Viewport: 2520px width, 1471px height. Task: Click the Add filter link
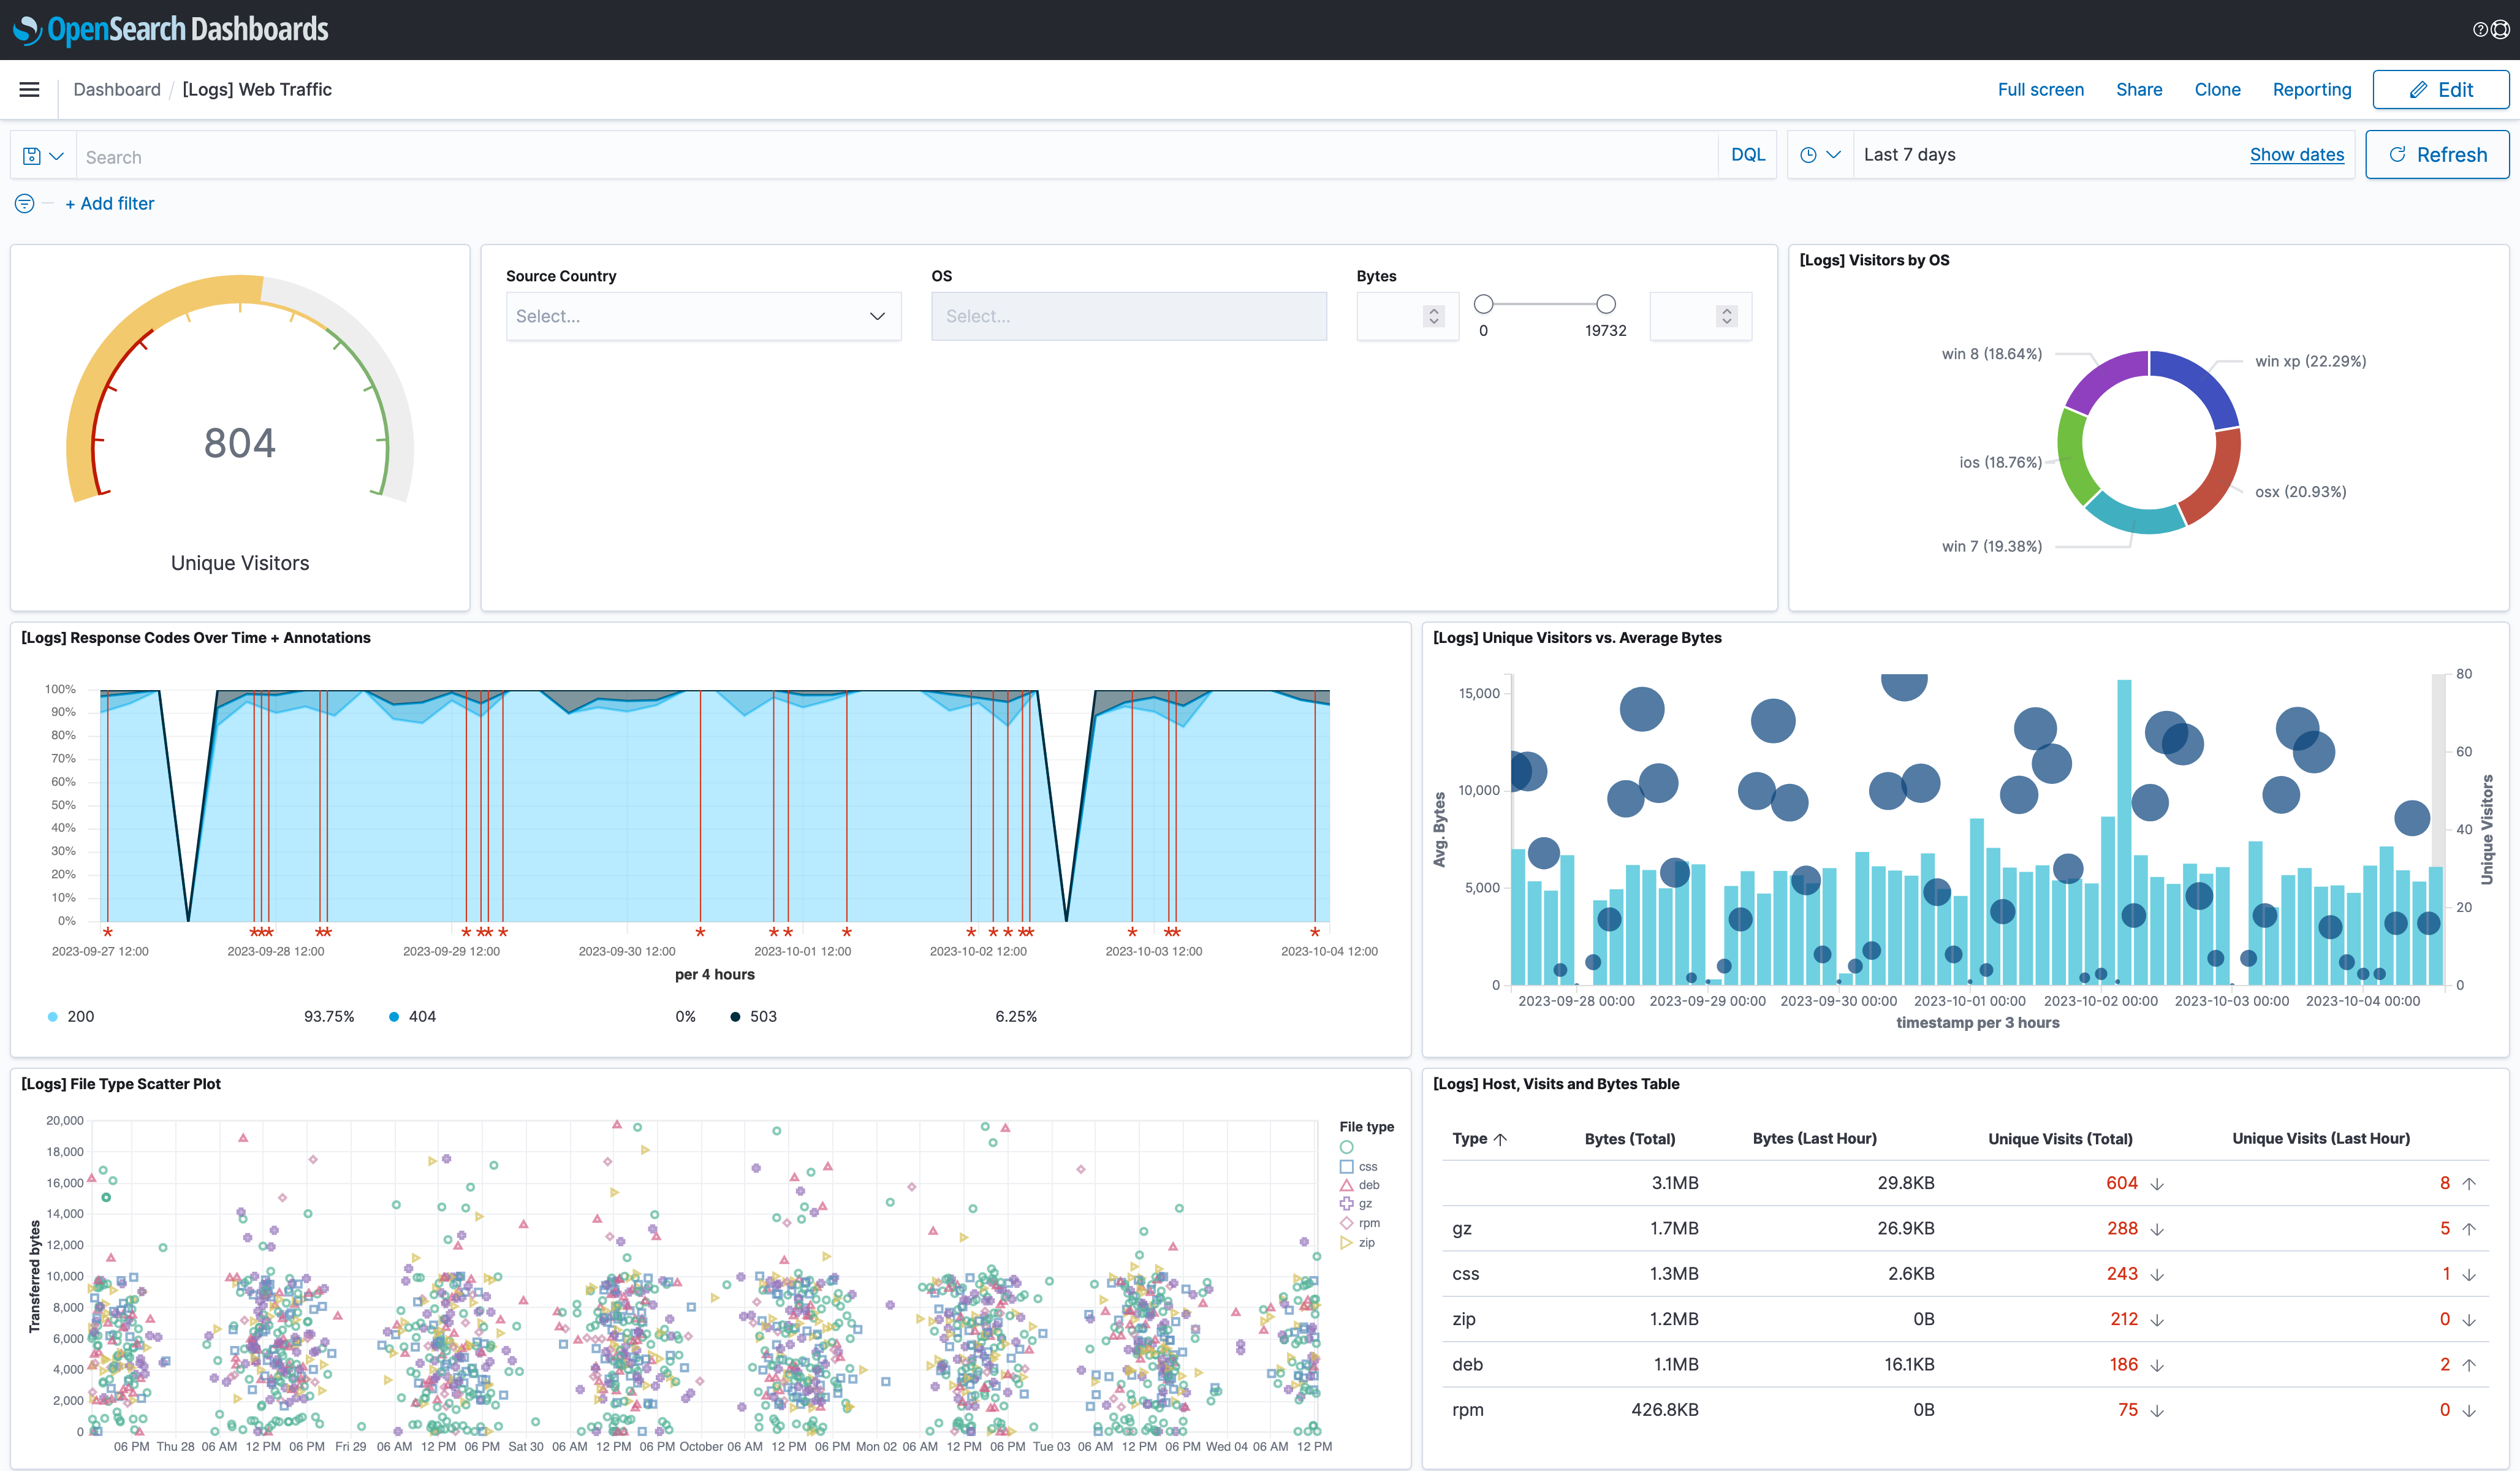click(x=110, y=203)
